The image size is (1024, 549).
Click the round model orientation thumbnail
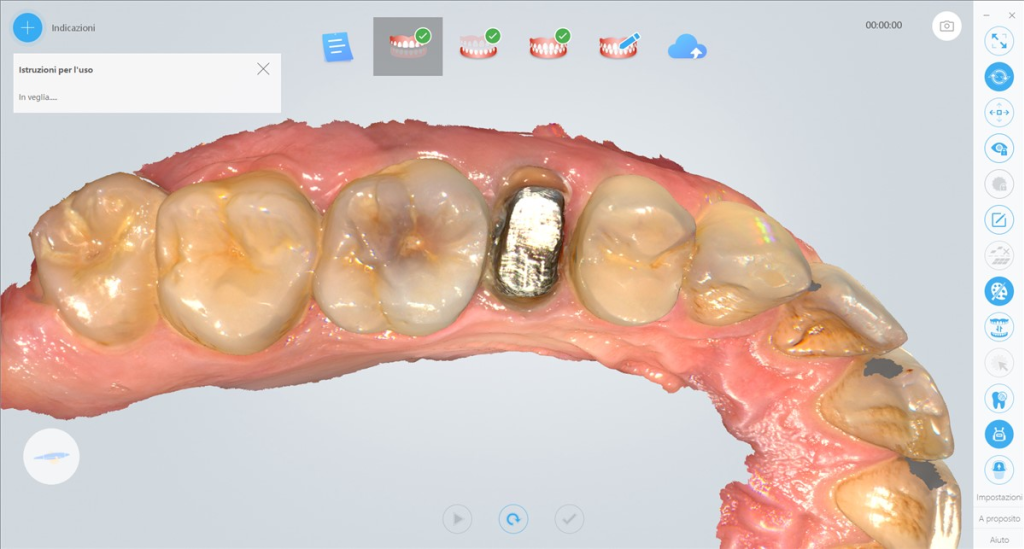click(51, 456)
